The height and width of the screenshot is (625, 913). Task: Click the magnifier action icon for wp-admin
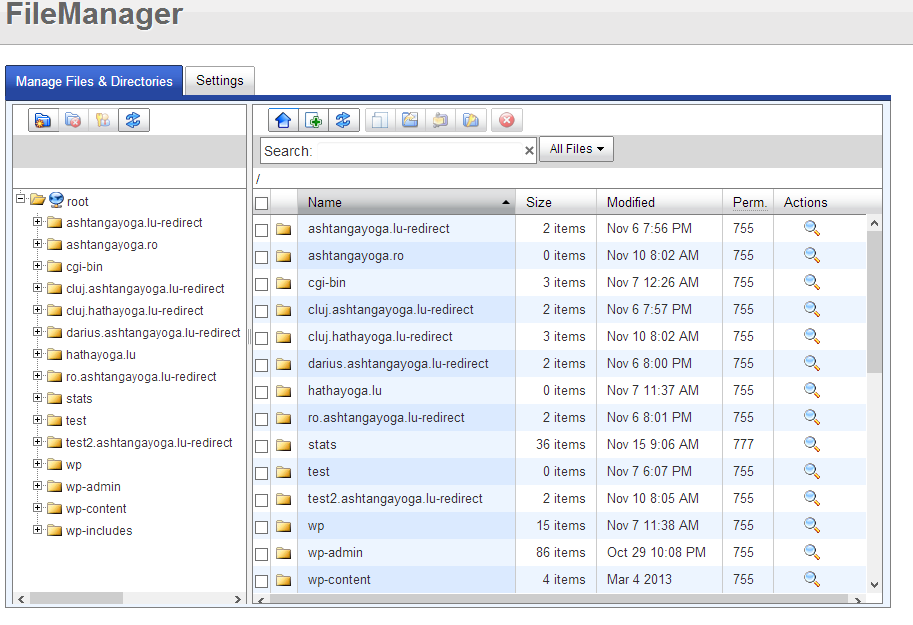pyautogui.click(x=812, y=552)
